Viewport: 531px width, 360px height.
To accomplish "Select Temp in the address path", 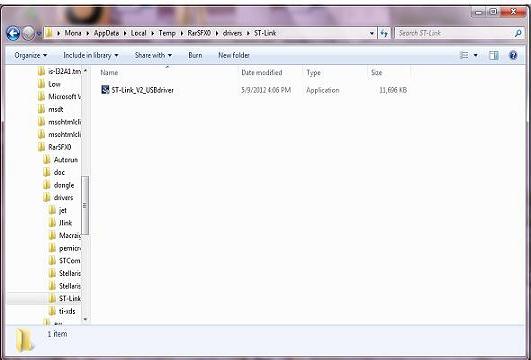I will click(x=167, y=33).
